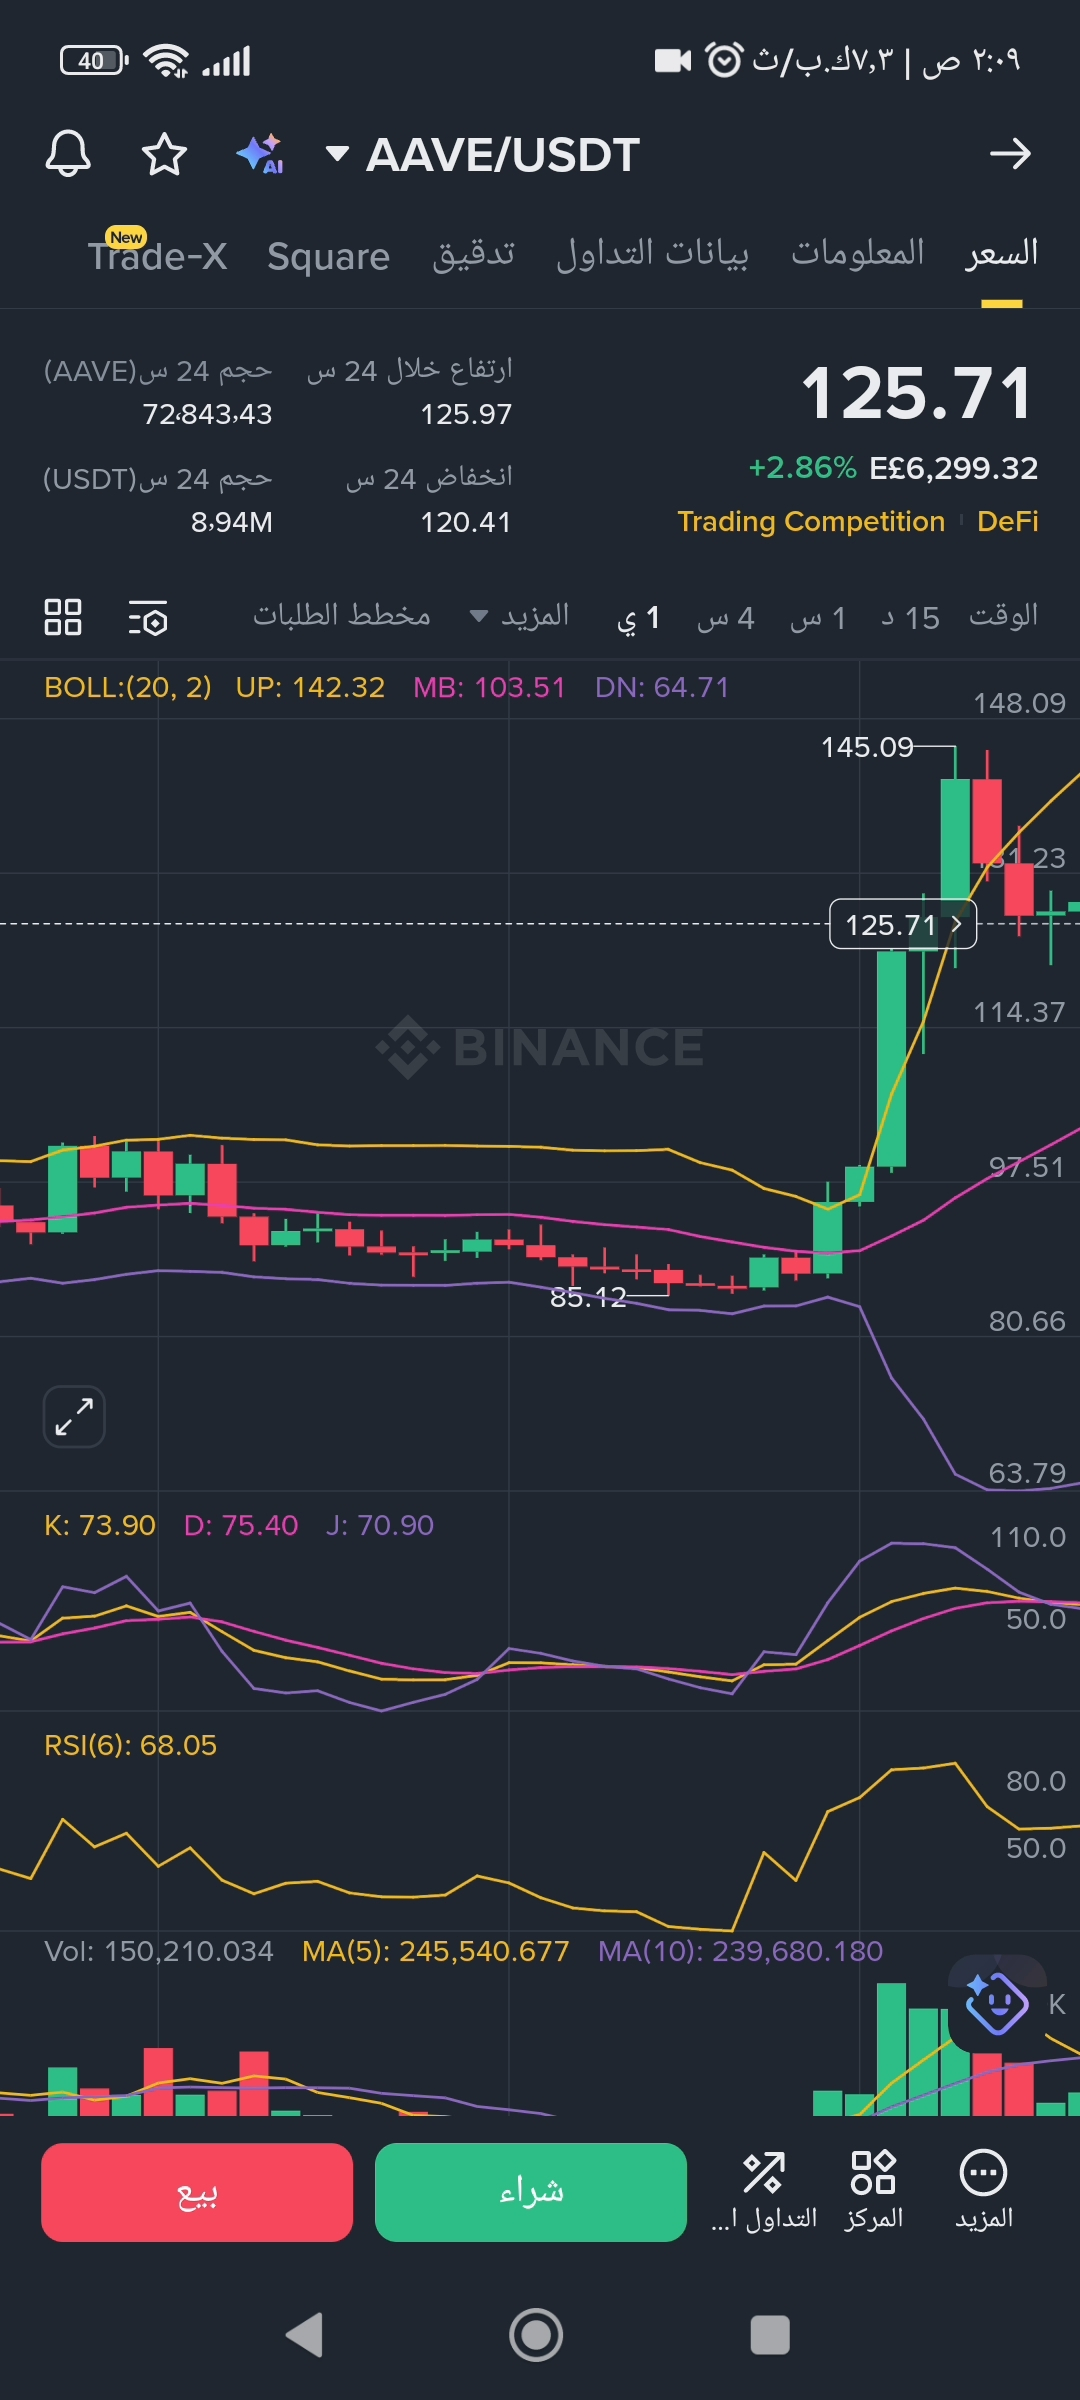The width and height of the screenshot is (1080, 2400).
Task: Open chart indicator settings icon
Action: coord(148,618)
